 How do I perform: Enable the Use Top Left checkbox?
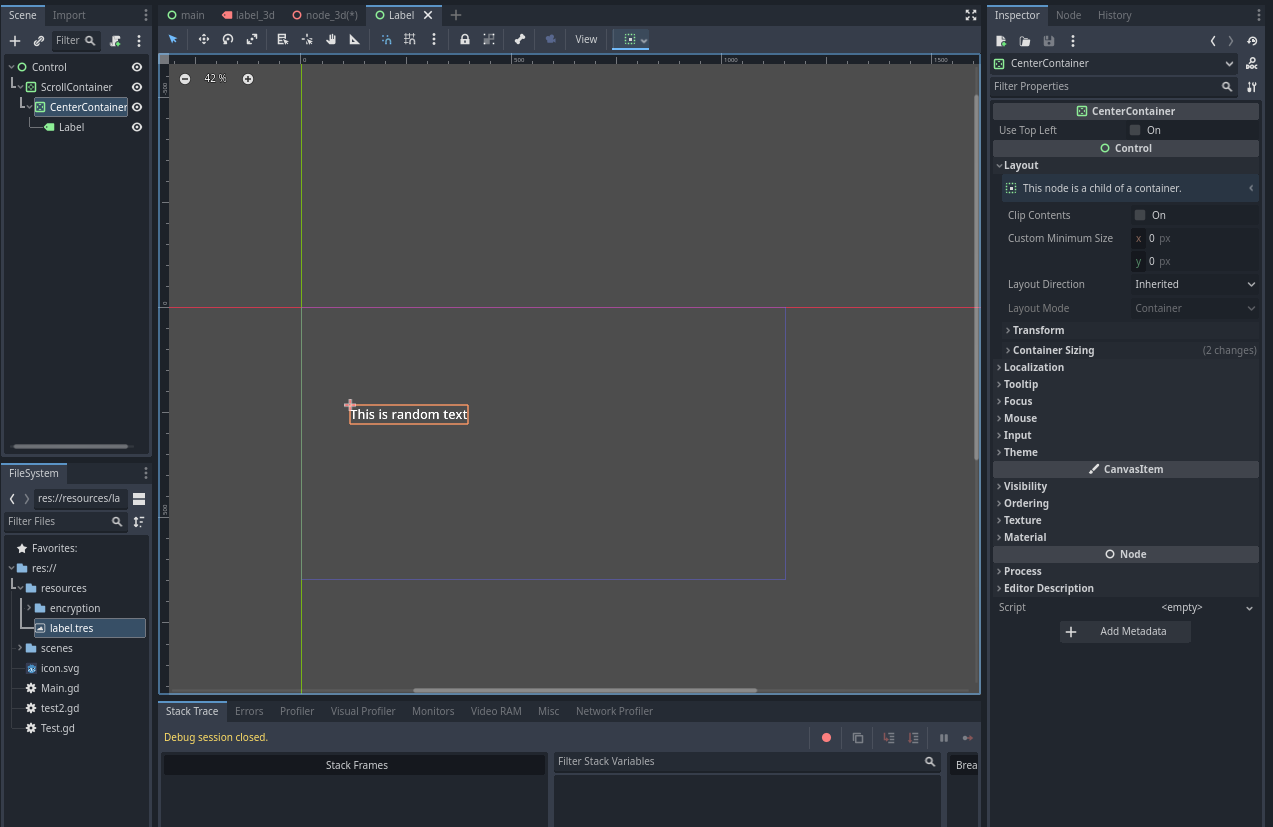tap(1135, 130)
